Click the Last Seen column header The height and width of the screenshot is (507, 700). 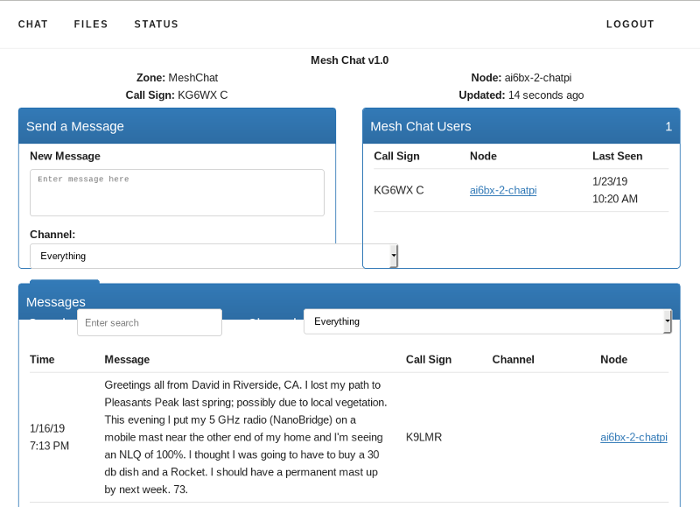[x=617, y=156]
